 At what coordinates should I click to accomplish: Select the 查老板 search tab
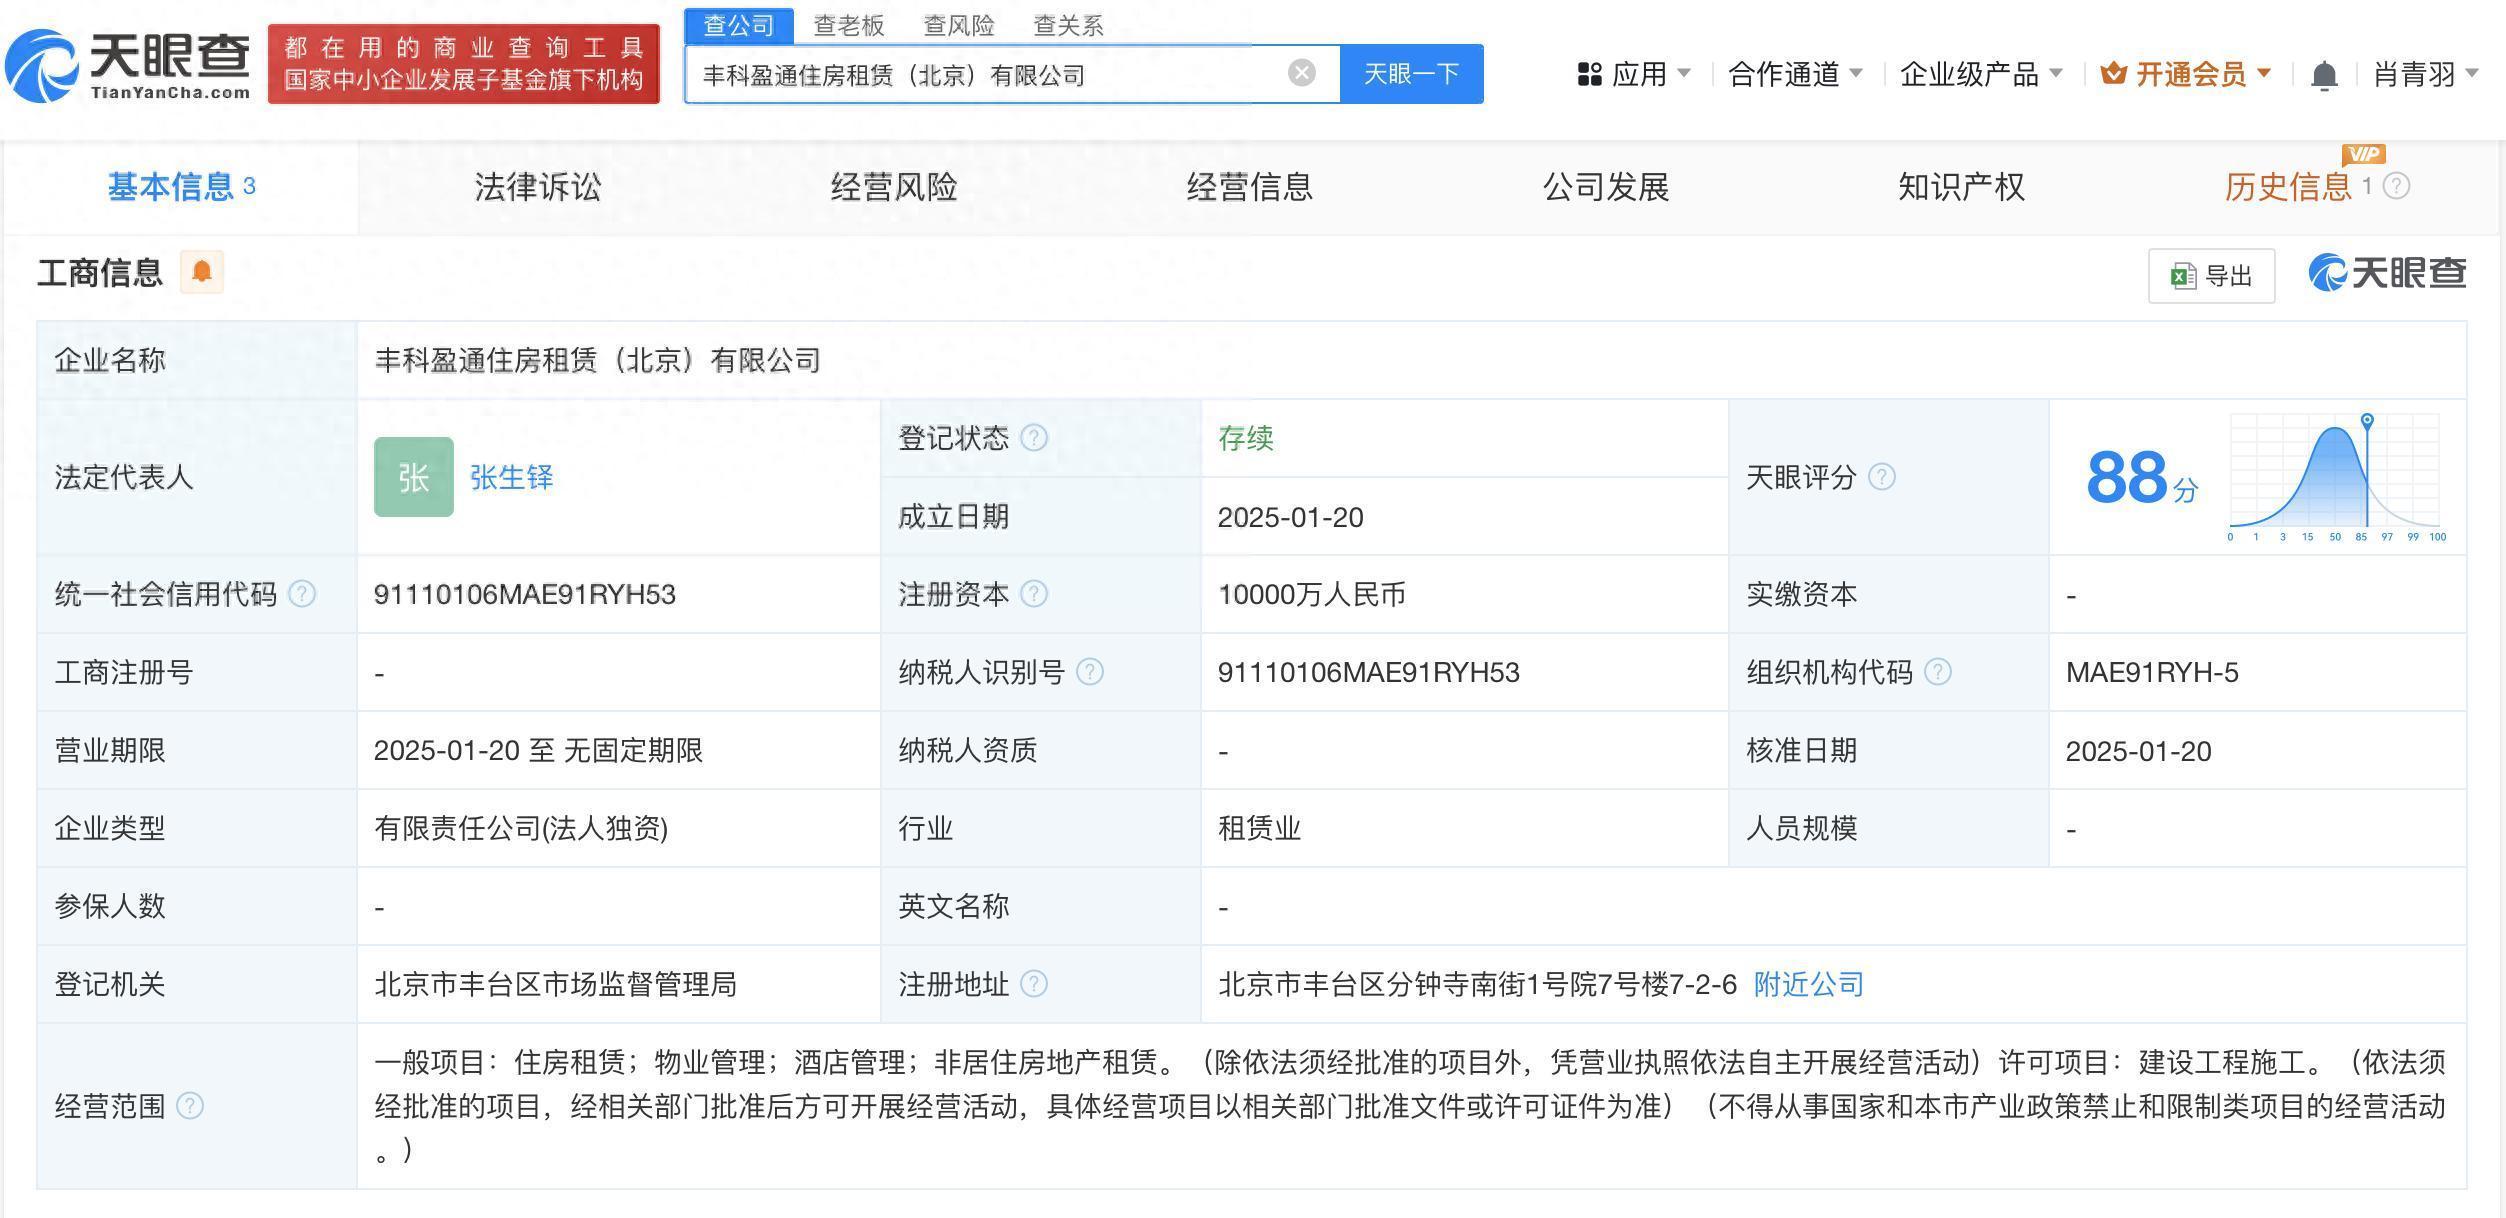(848, 25)
